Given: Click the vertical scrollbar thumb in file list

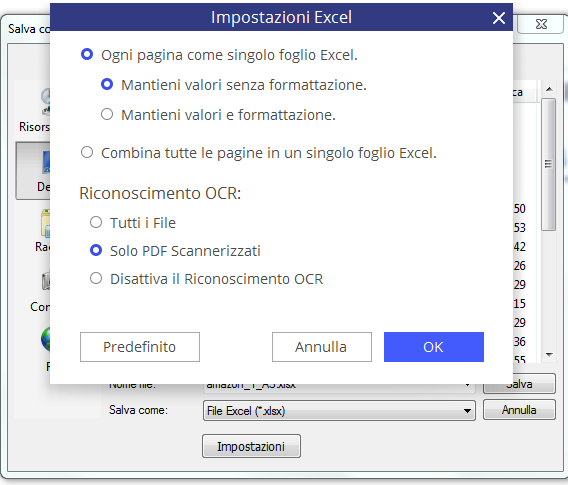Looking at the screenshot, I should pos(549,164).
